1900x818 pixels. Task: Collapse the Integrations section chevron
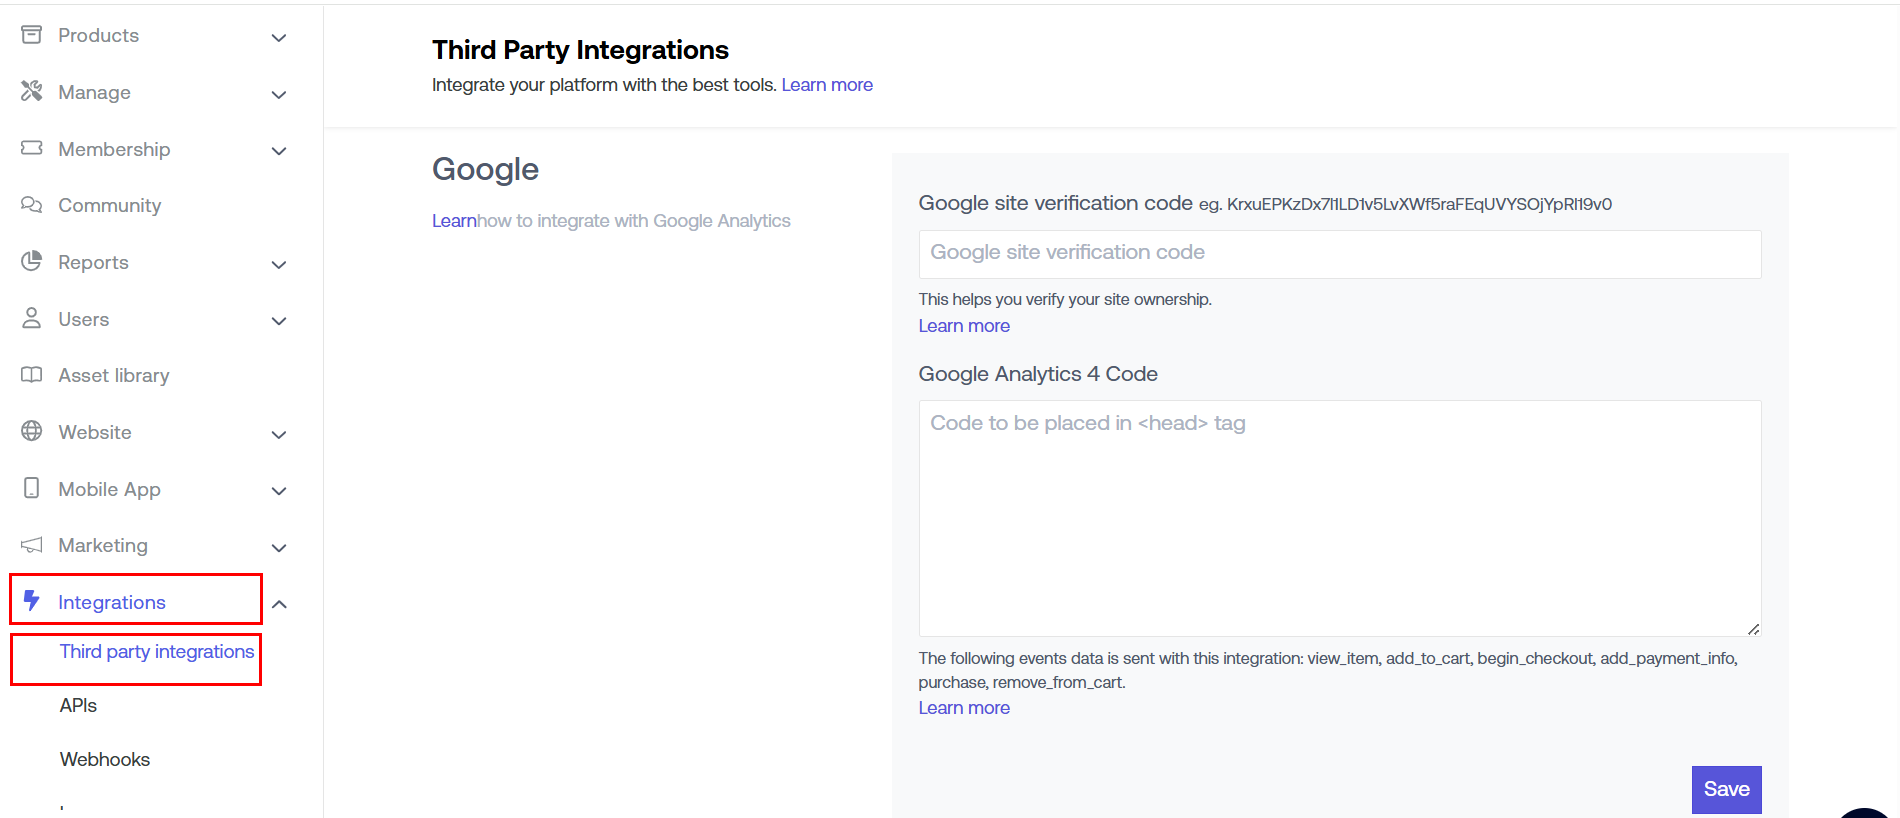click(279, 604)
